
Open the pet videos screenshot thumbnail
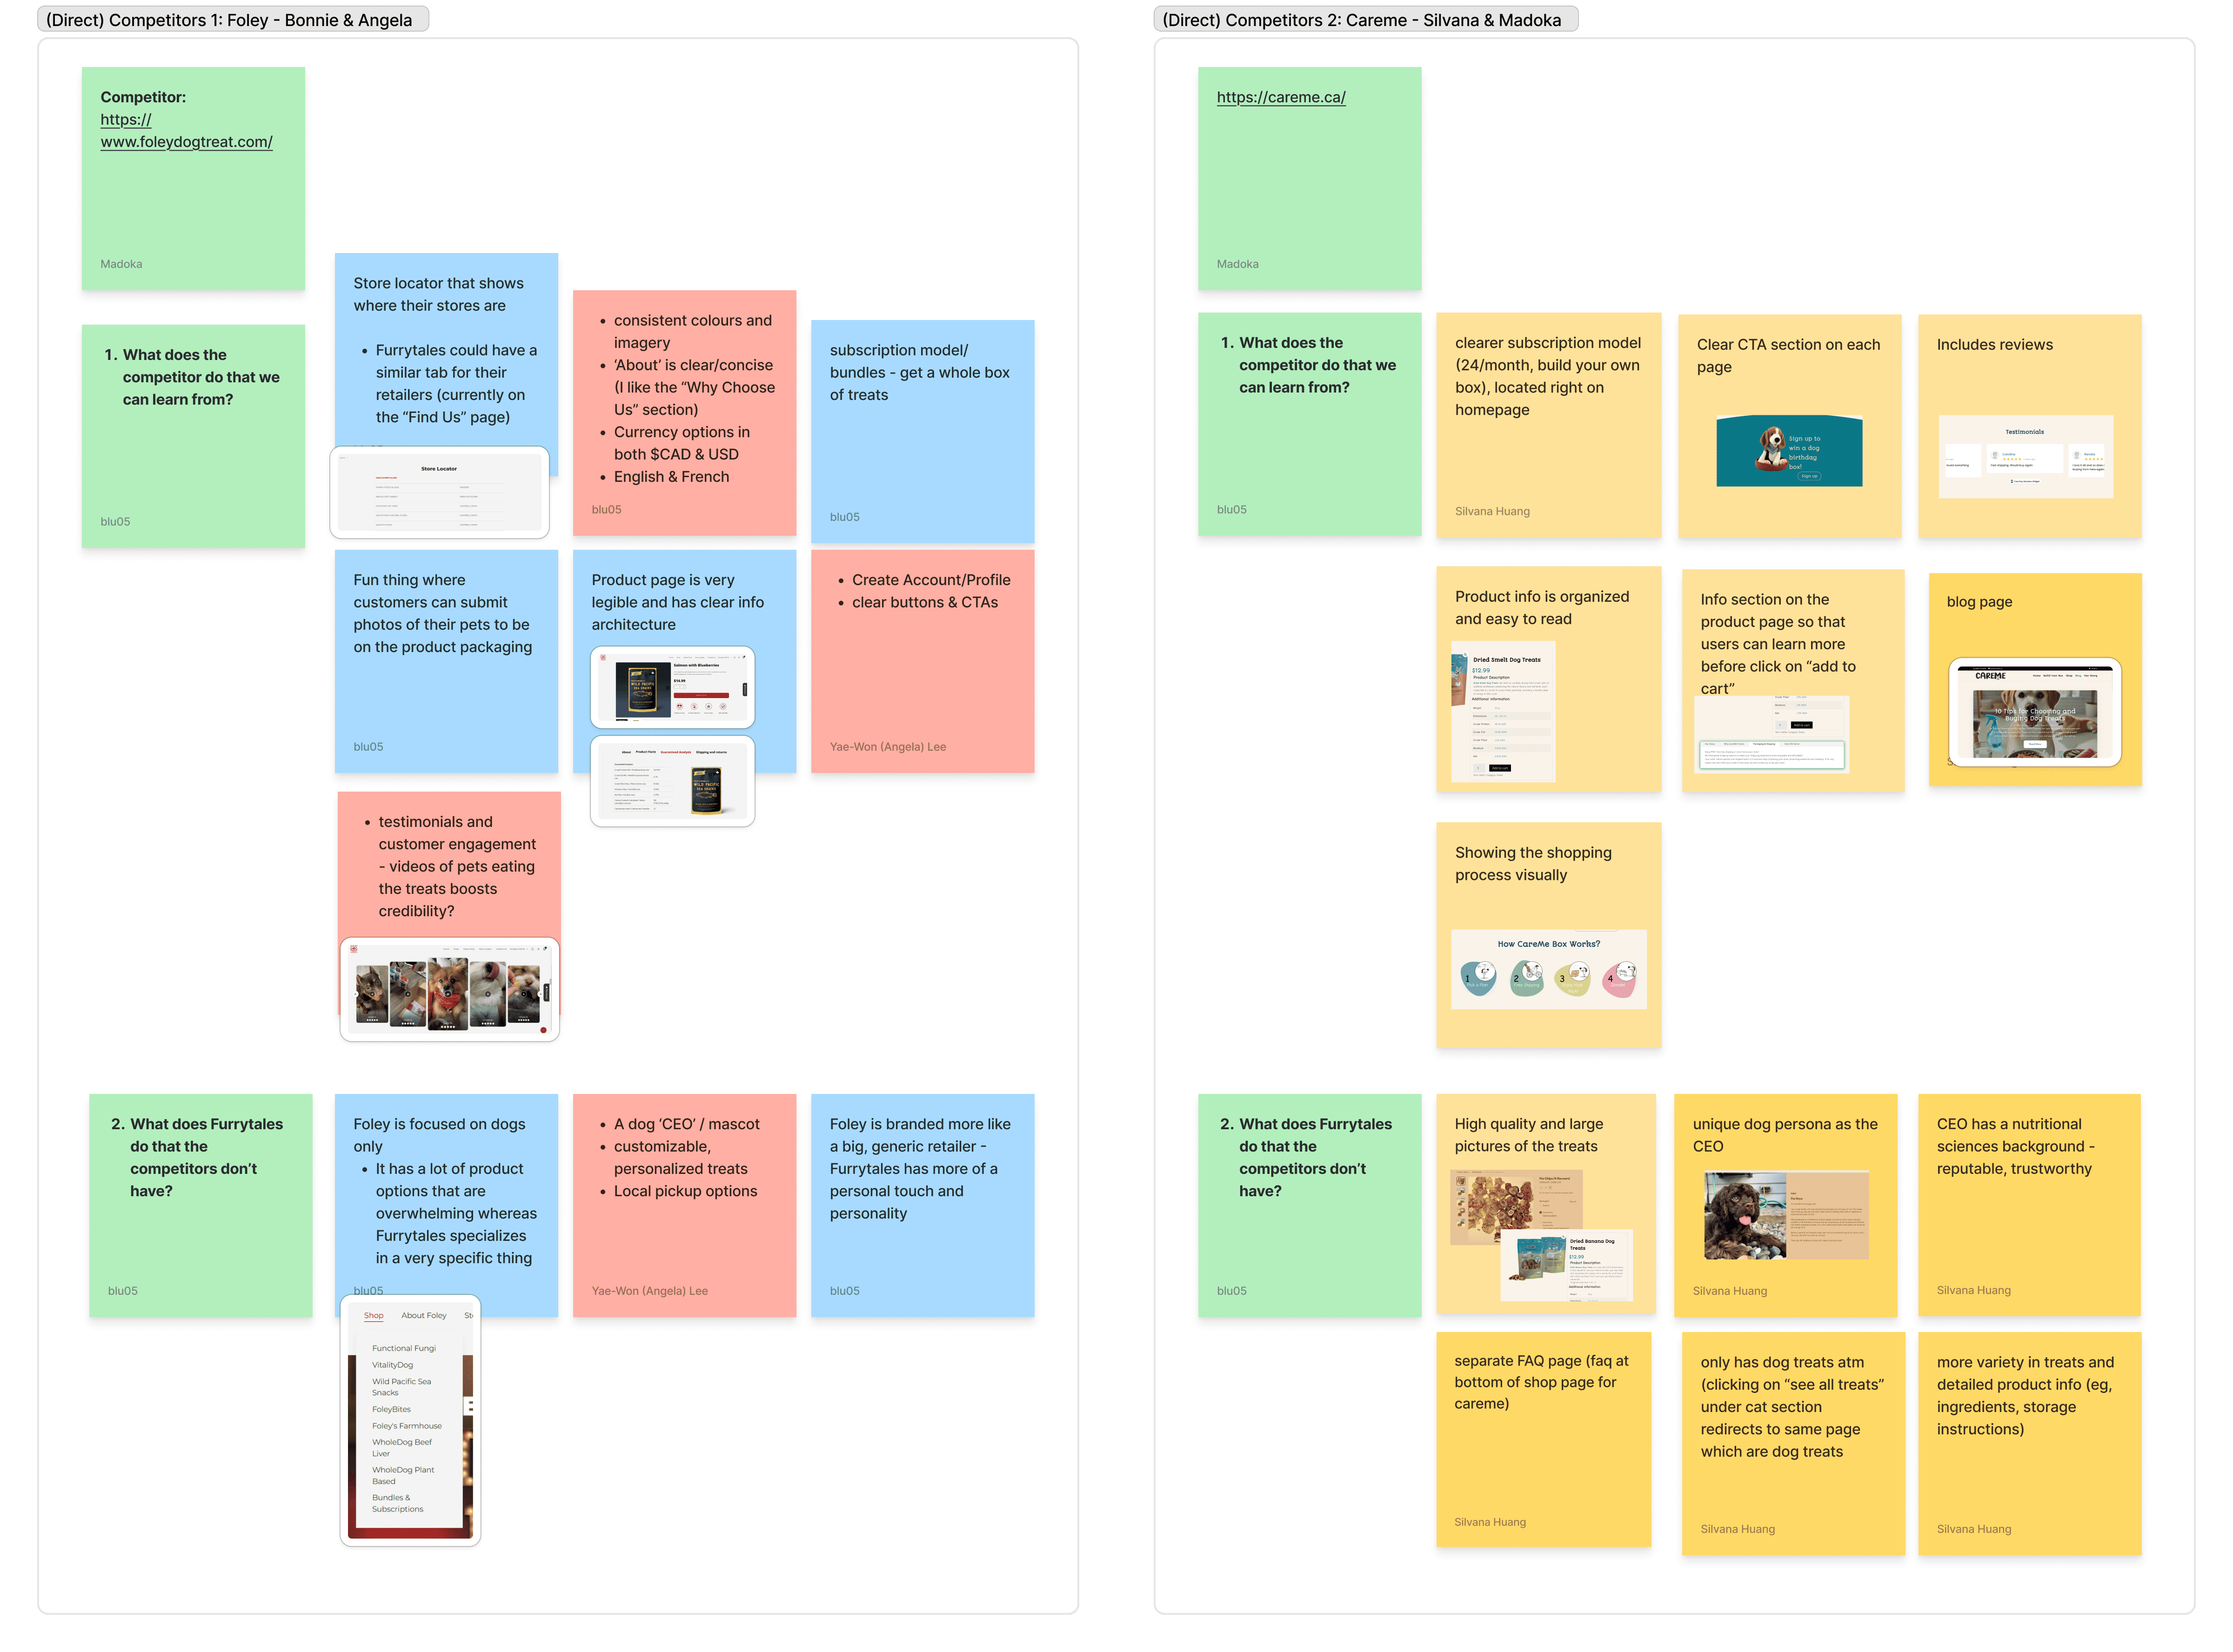tap(449, 989)
